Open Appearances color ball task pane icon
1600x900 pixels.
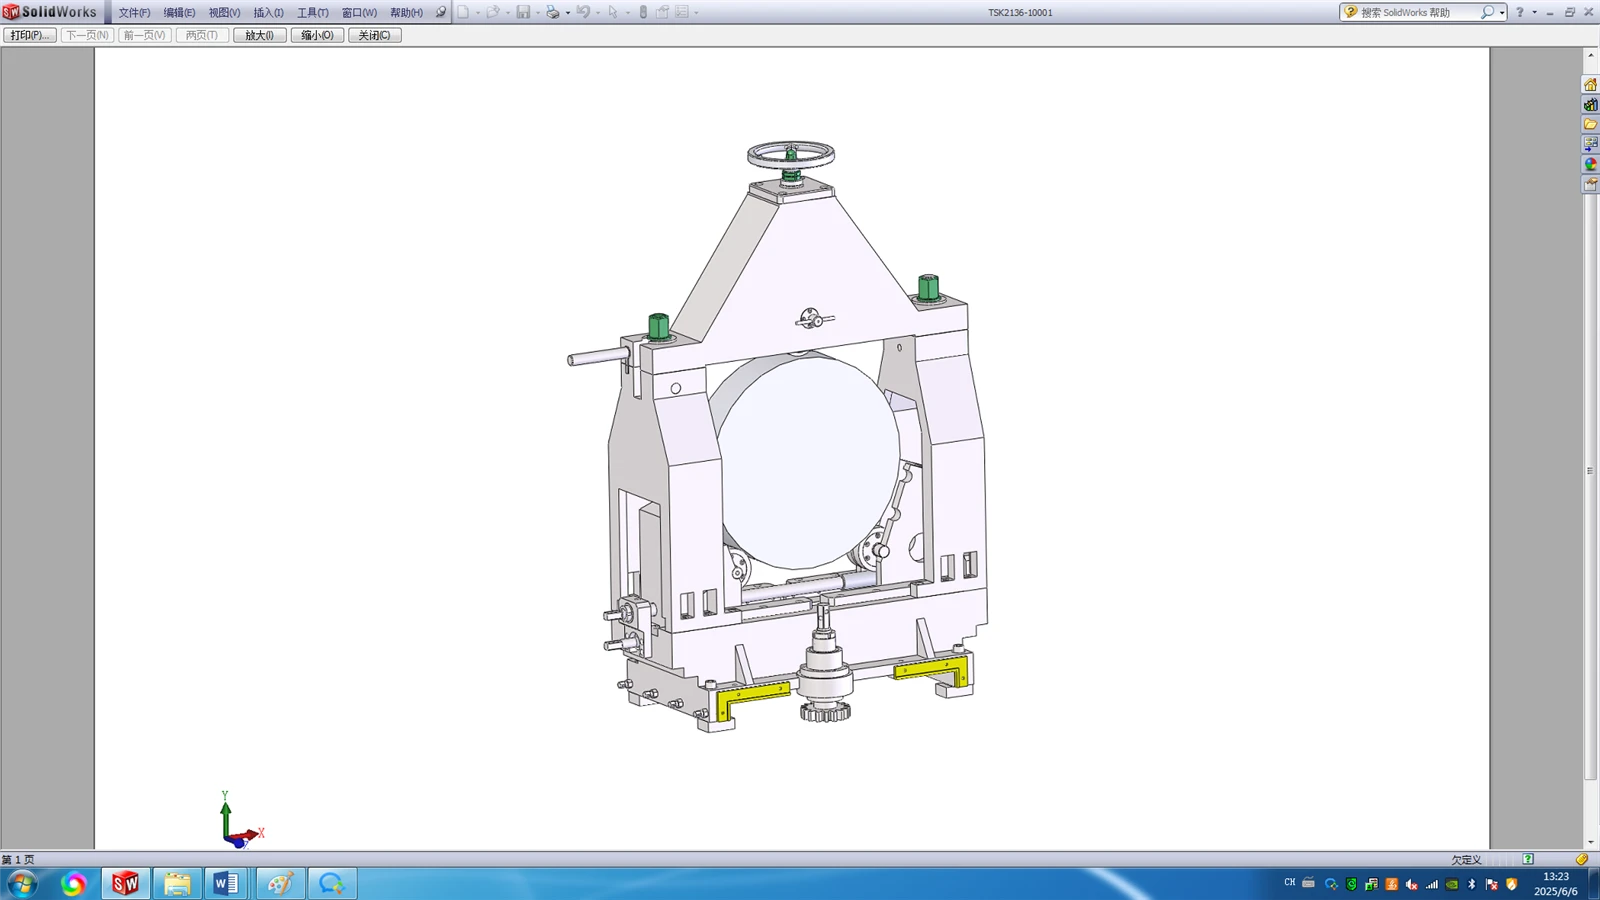(x=1590, y=164)
